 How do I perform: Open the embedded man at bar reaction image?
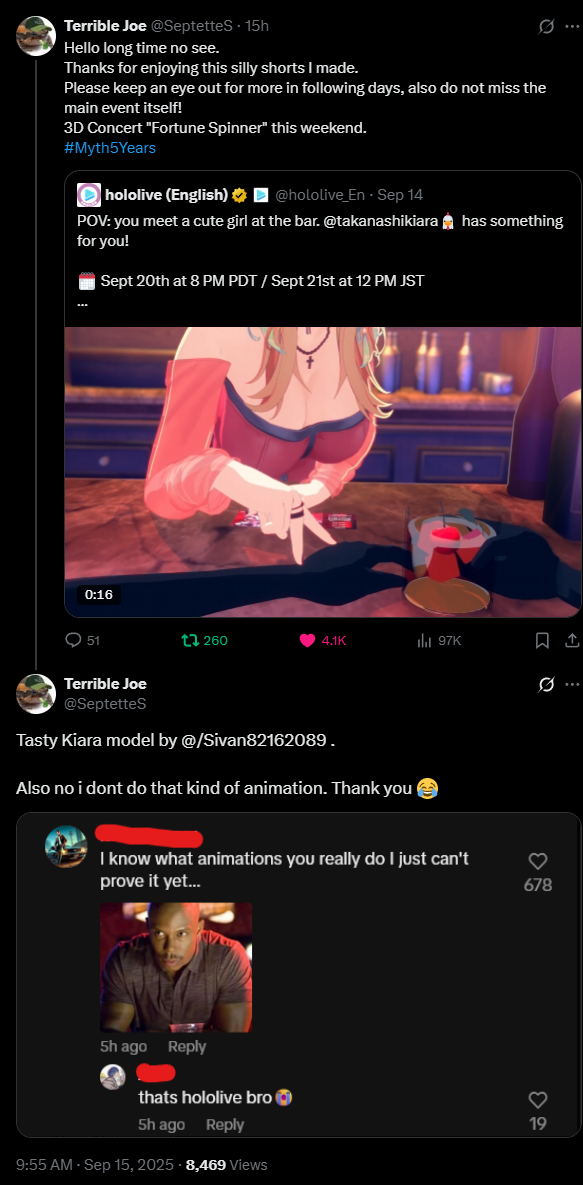point(176,967)
